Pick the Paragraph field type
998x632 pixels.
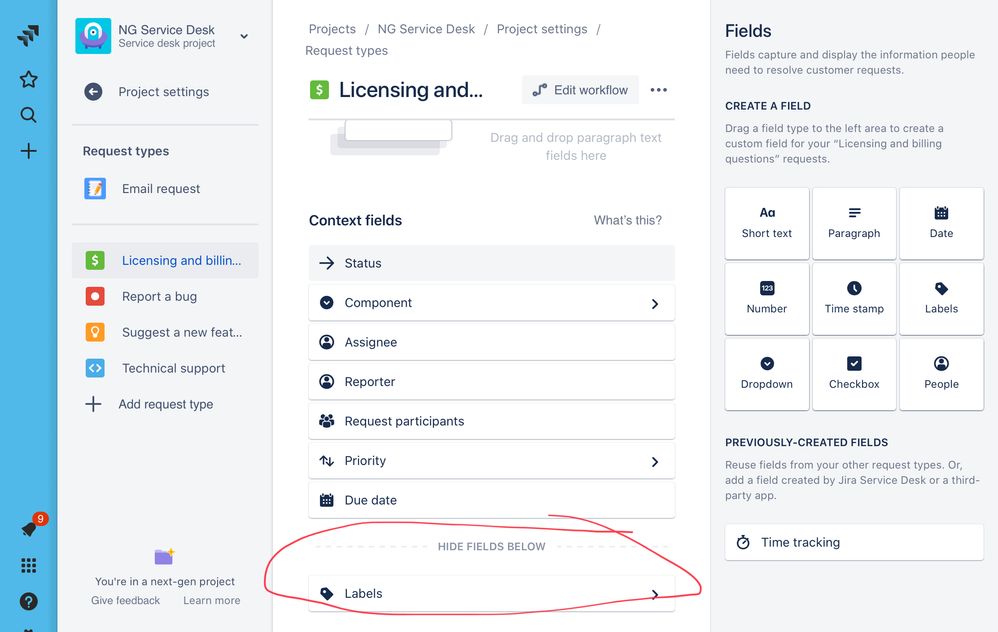click(854, 223)
